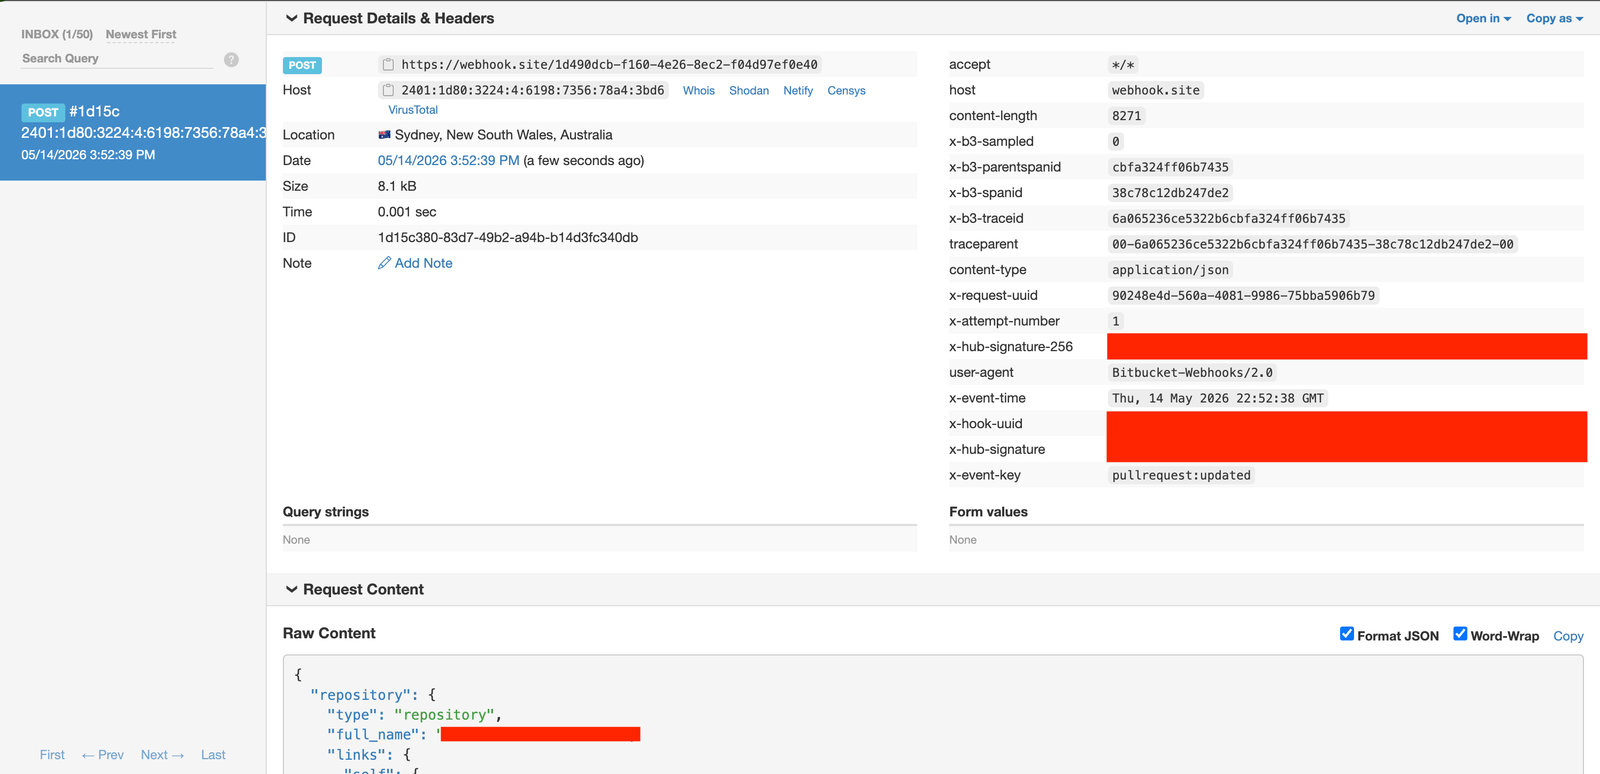1600x774 pixels.
Task: Click the POST method badge in details
Action: click(302, 65)
